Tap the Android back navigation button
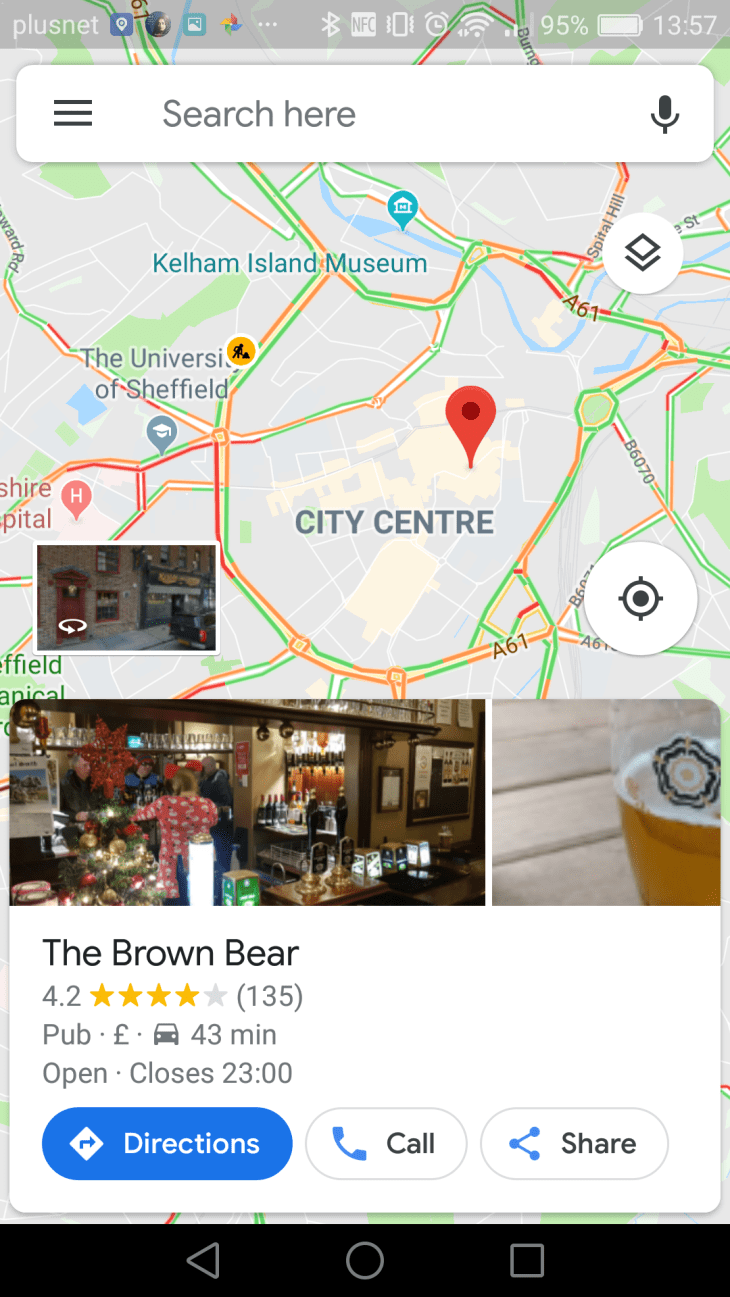Viewport: 730px width, 1297px height. 203,1260
